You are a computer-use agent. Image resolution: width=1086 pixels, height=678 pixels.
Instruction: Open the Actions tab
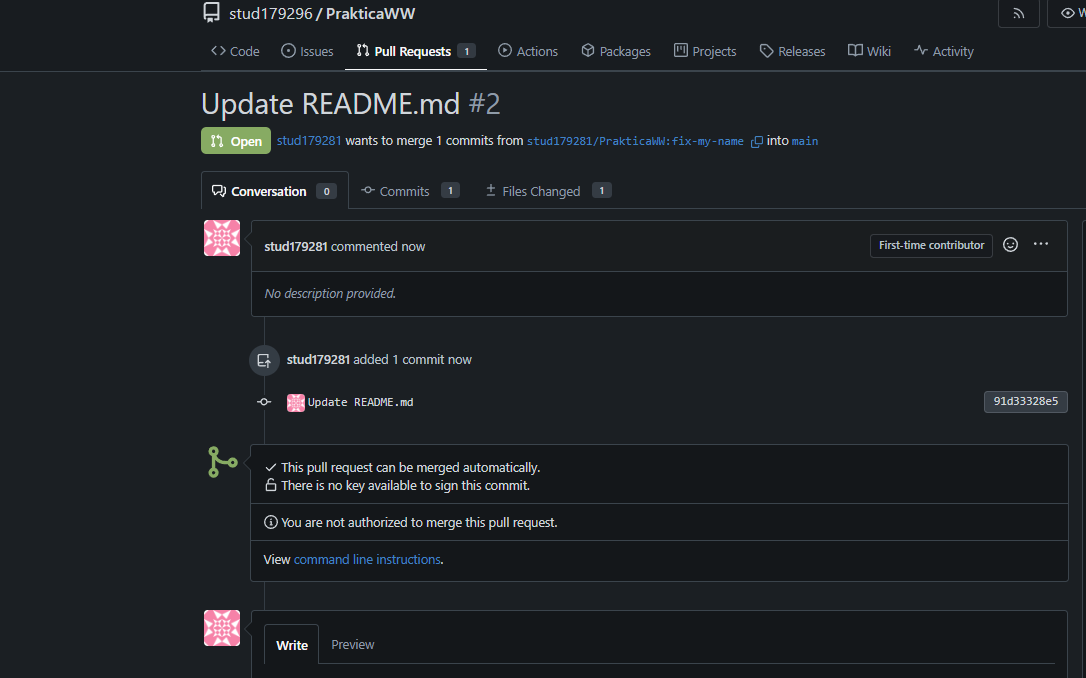pyautogui.click(x=528, y=51)
